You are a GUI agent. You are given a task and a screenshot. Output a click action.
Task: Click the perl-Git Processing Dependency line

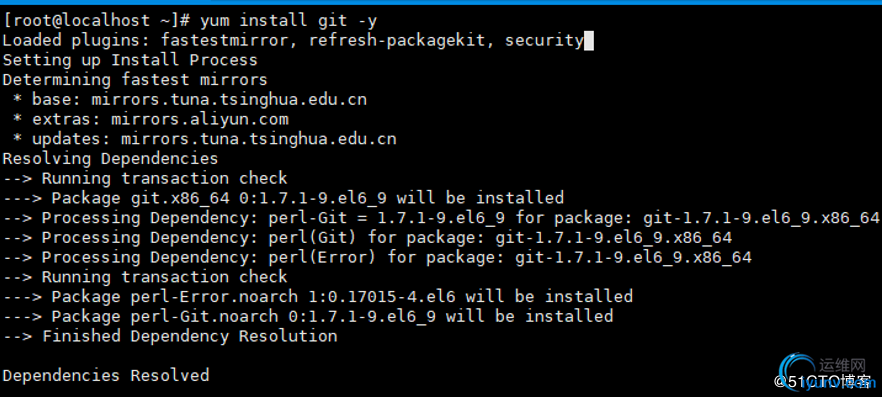(x=441, y=218)
